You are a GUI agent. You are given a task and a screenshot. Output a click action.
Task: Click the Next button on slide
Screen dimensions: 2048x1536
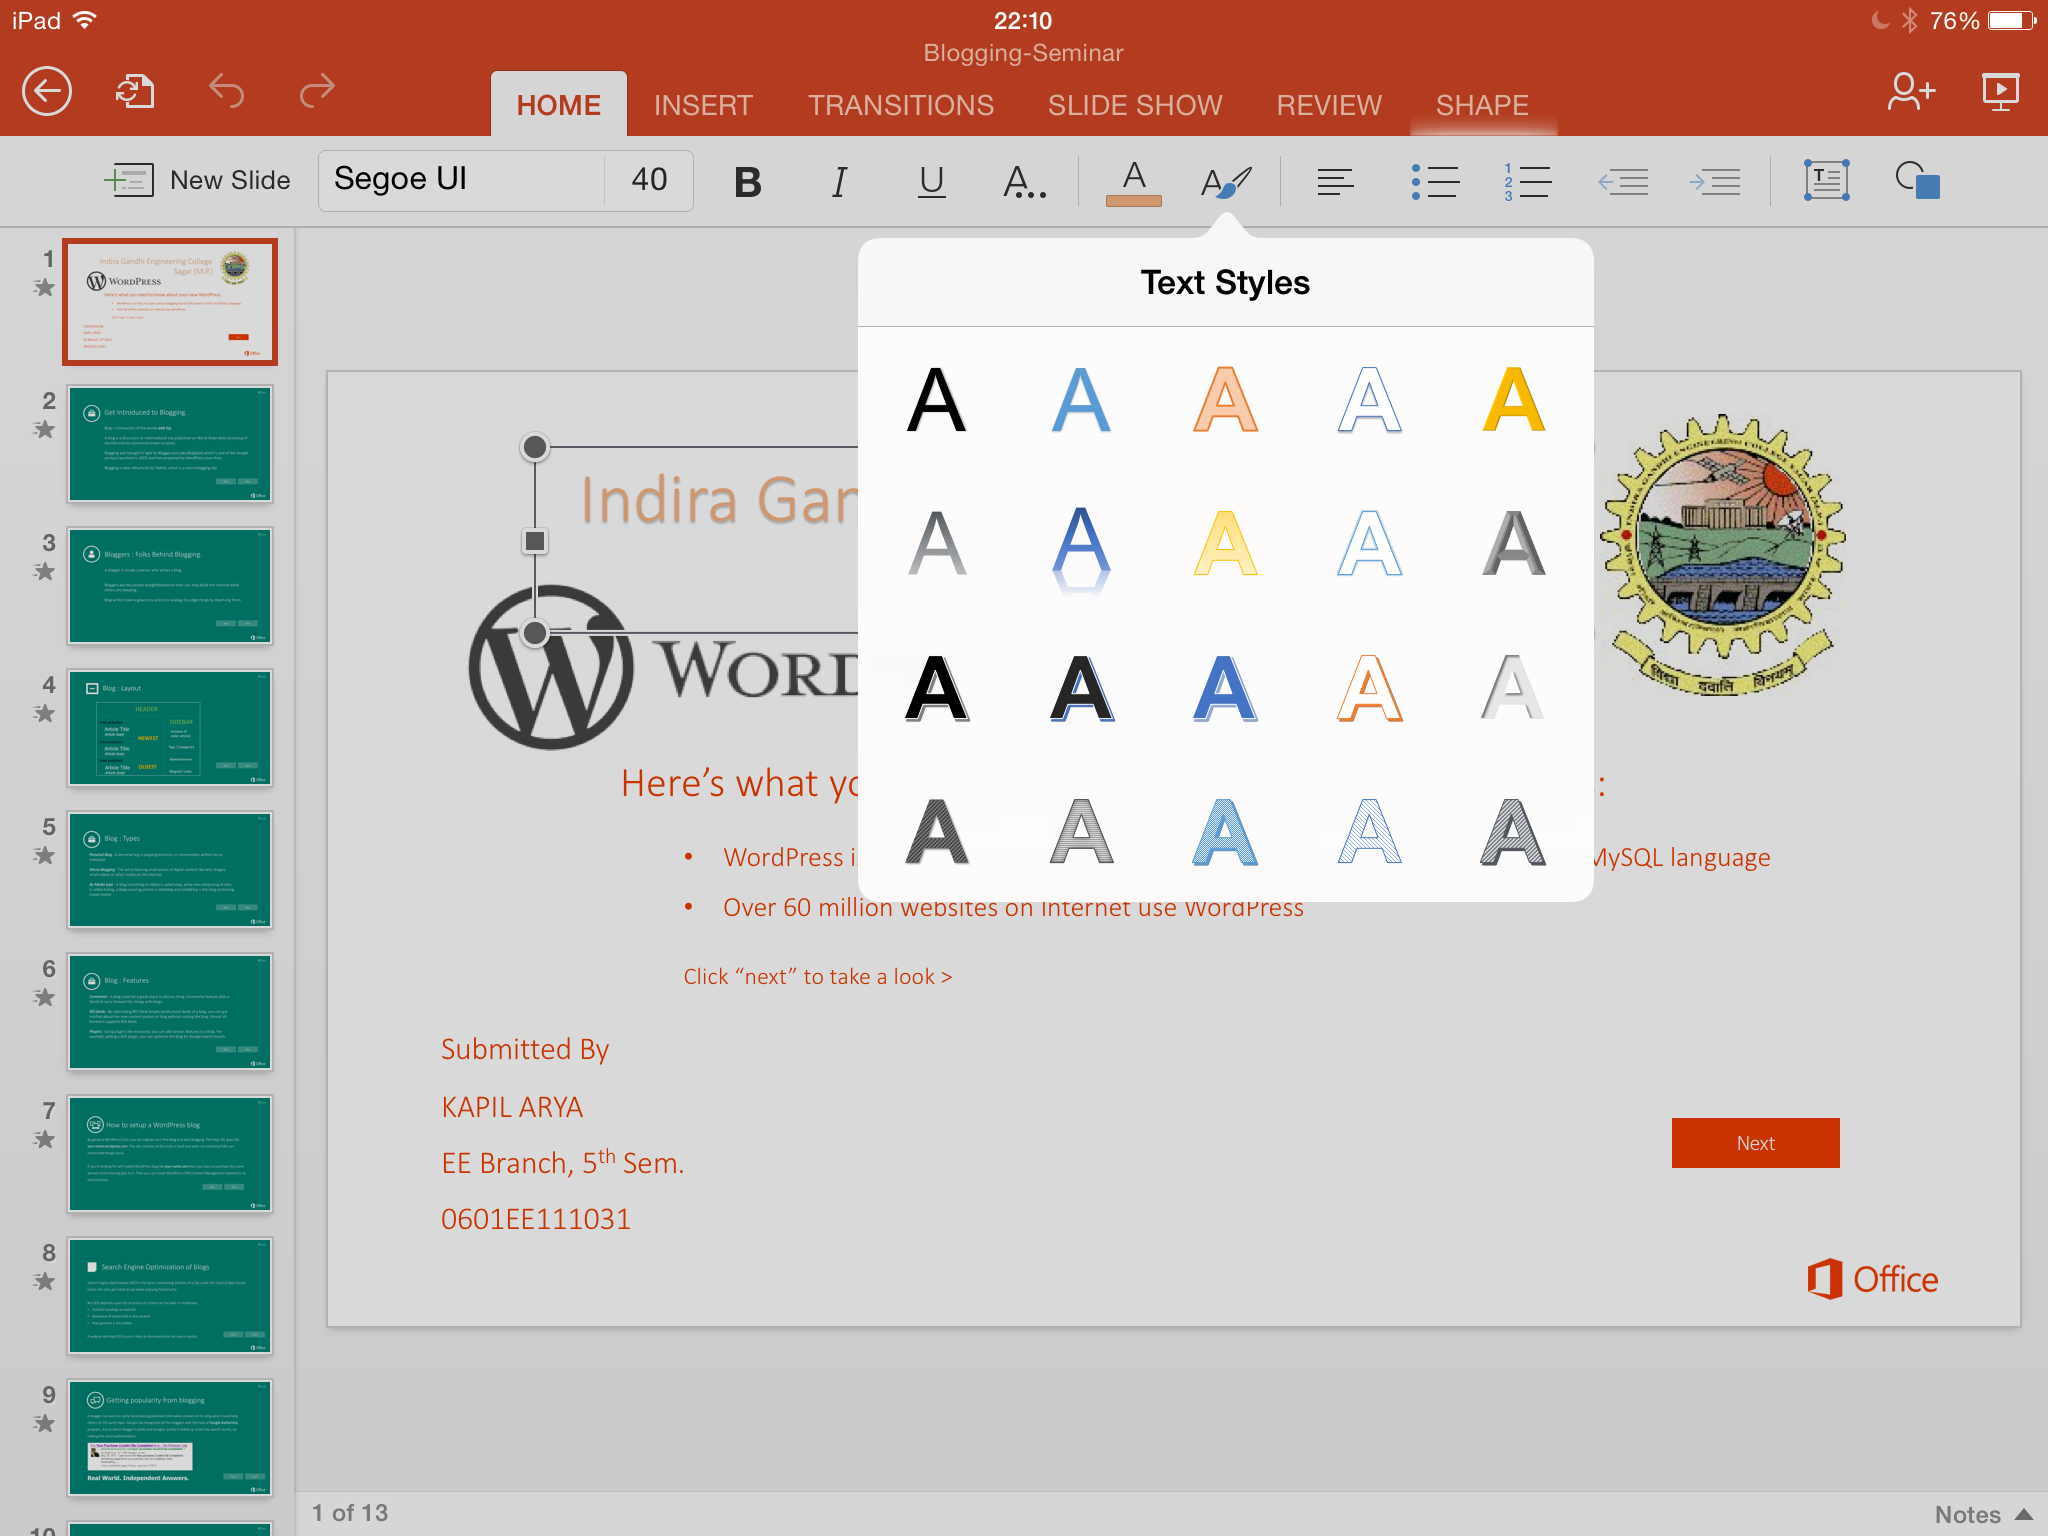[1755, 1143]
